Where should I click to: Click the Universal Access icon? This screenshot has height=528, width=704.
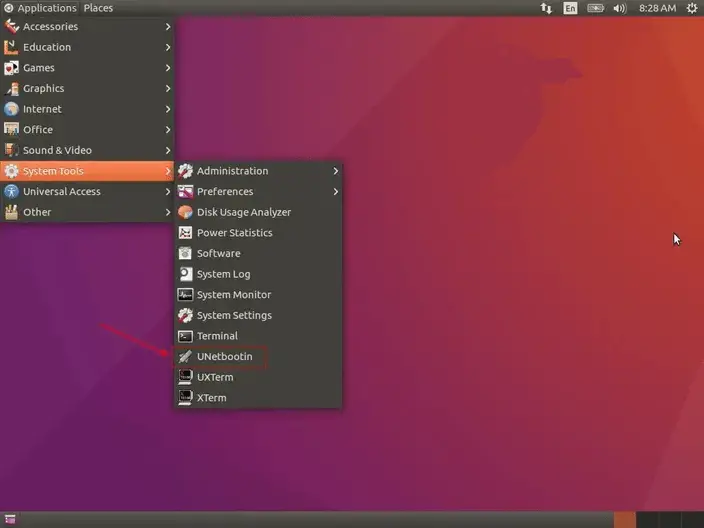[11, 192]
